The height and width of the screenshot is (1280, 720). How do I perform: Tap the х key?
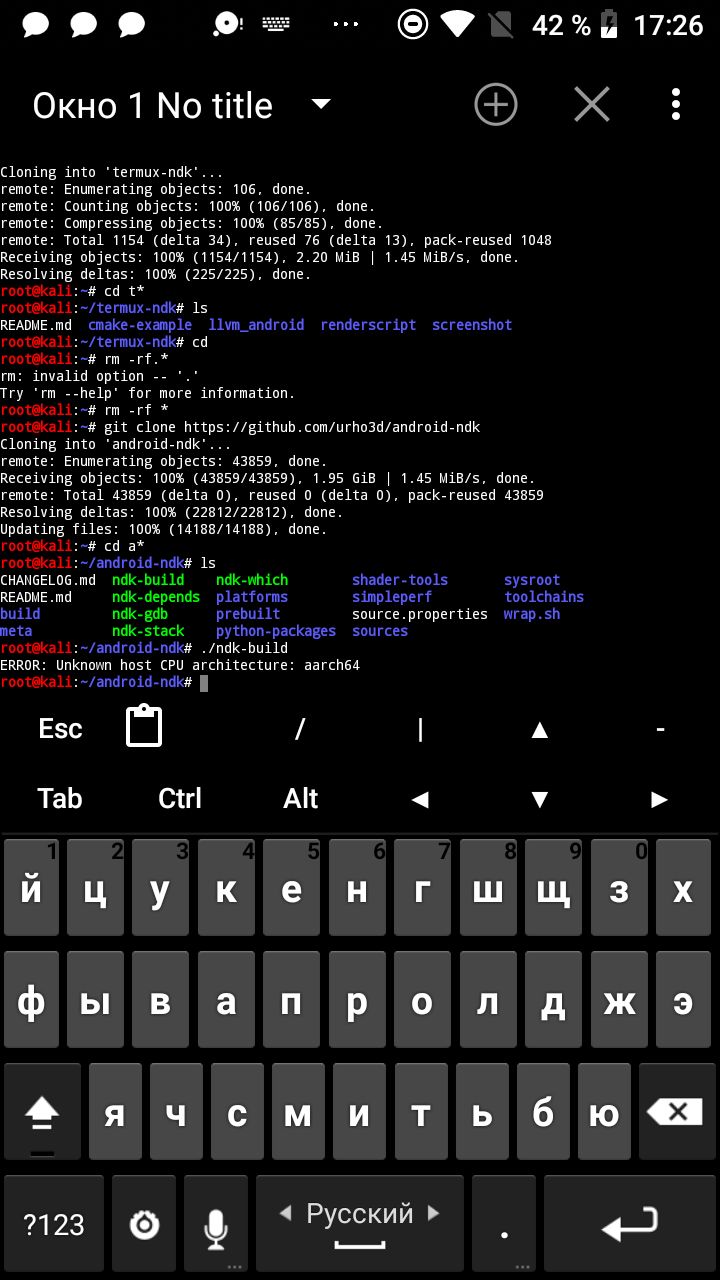(x=684, y=887)
